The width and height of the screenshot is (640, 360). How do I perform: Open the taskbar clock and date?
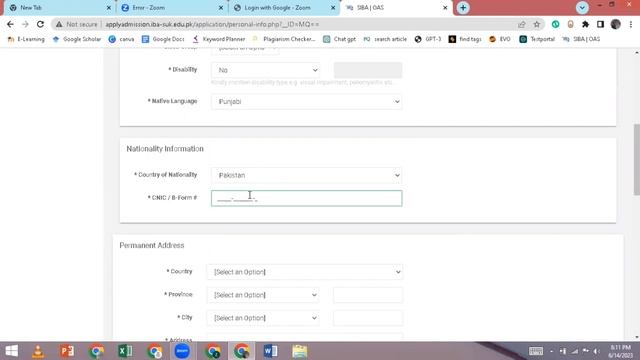point(620,351)
